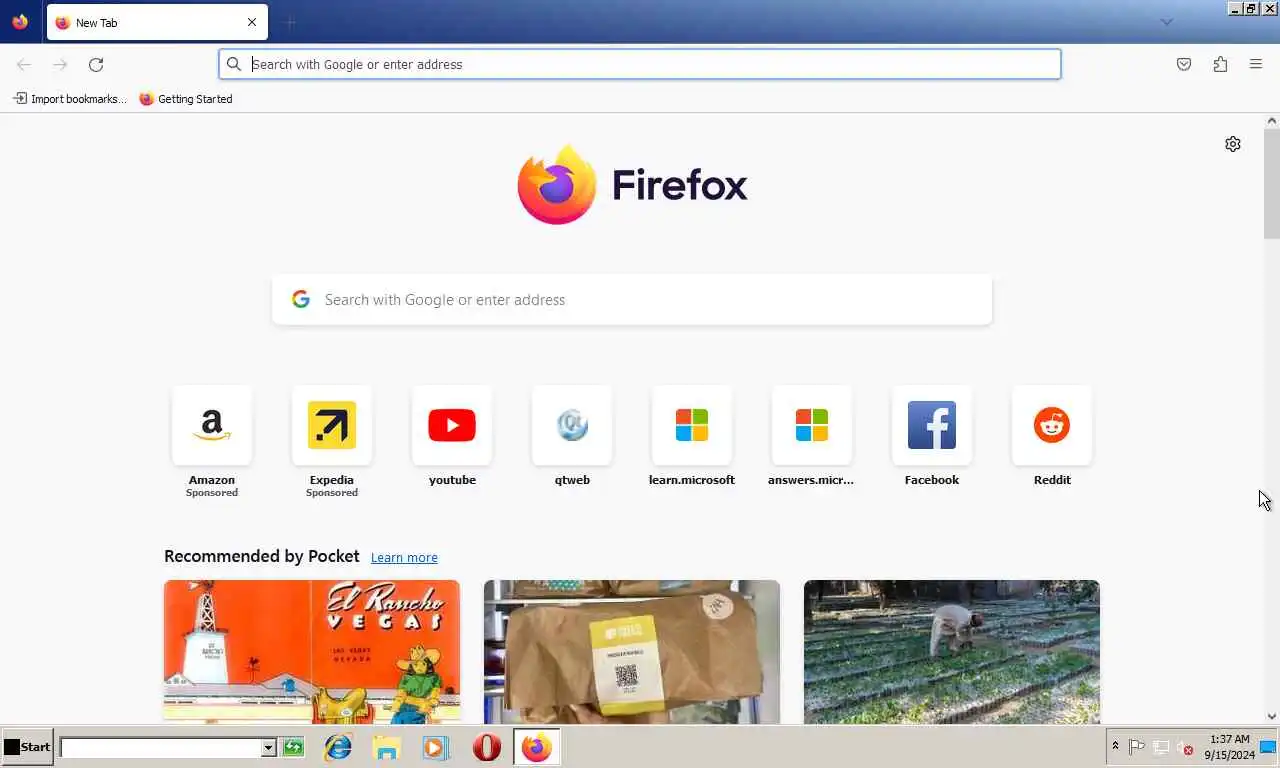
Task: Open File Explorer from taskbar
Action: coord(387,747)
